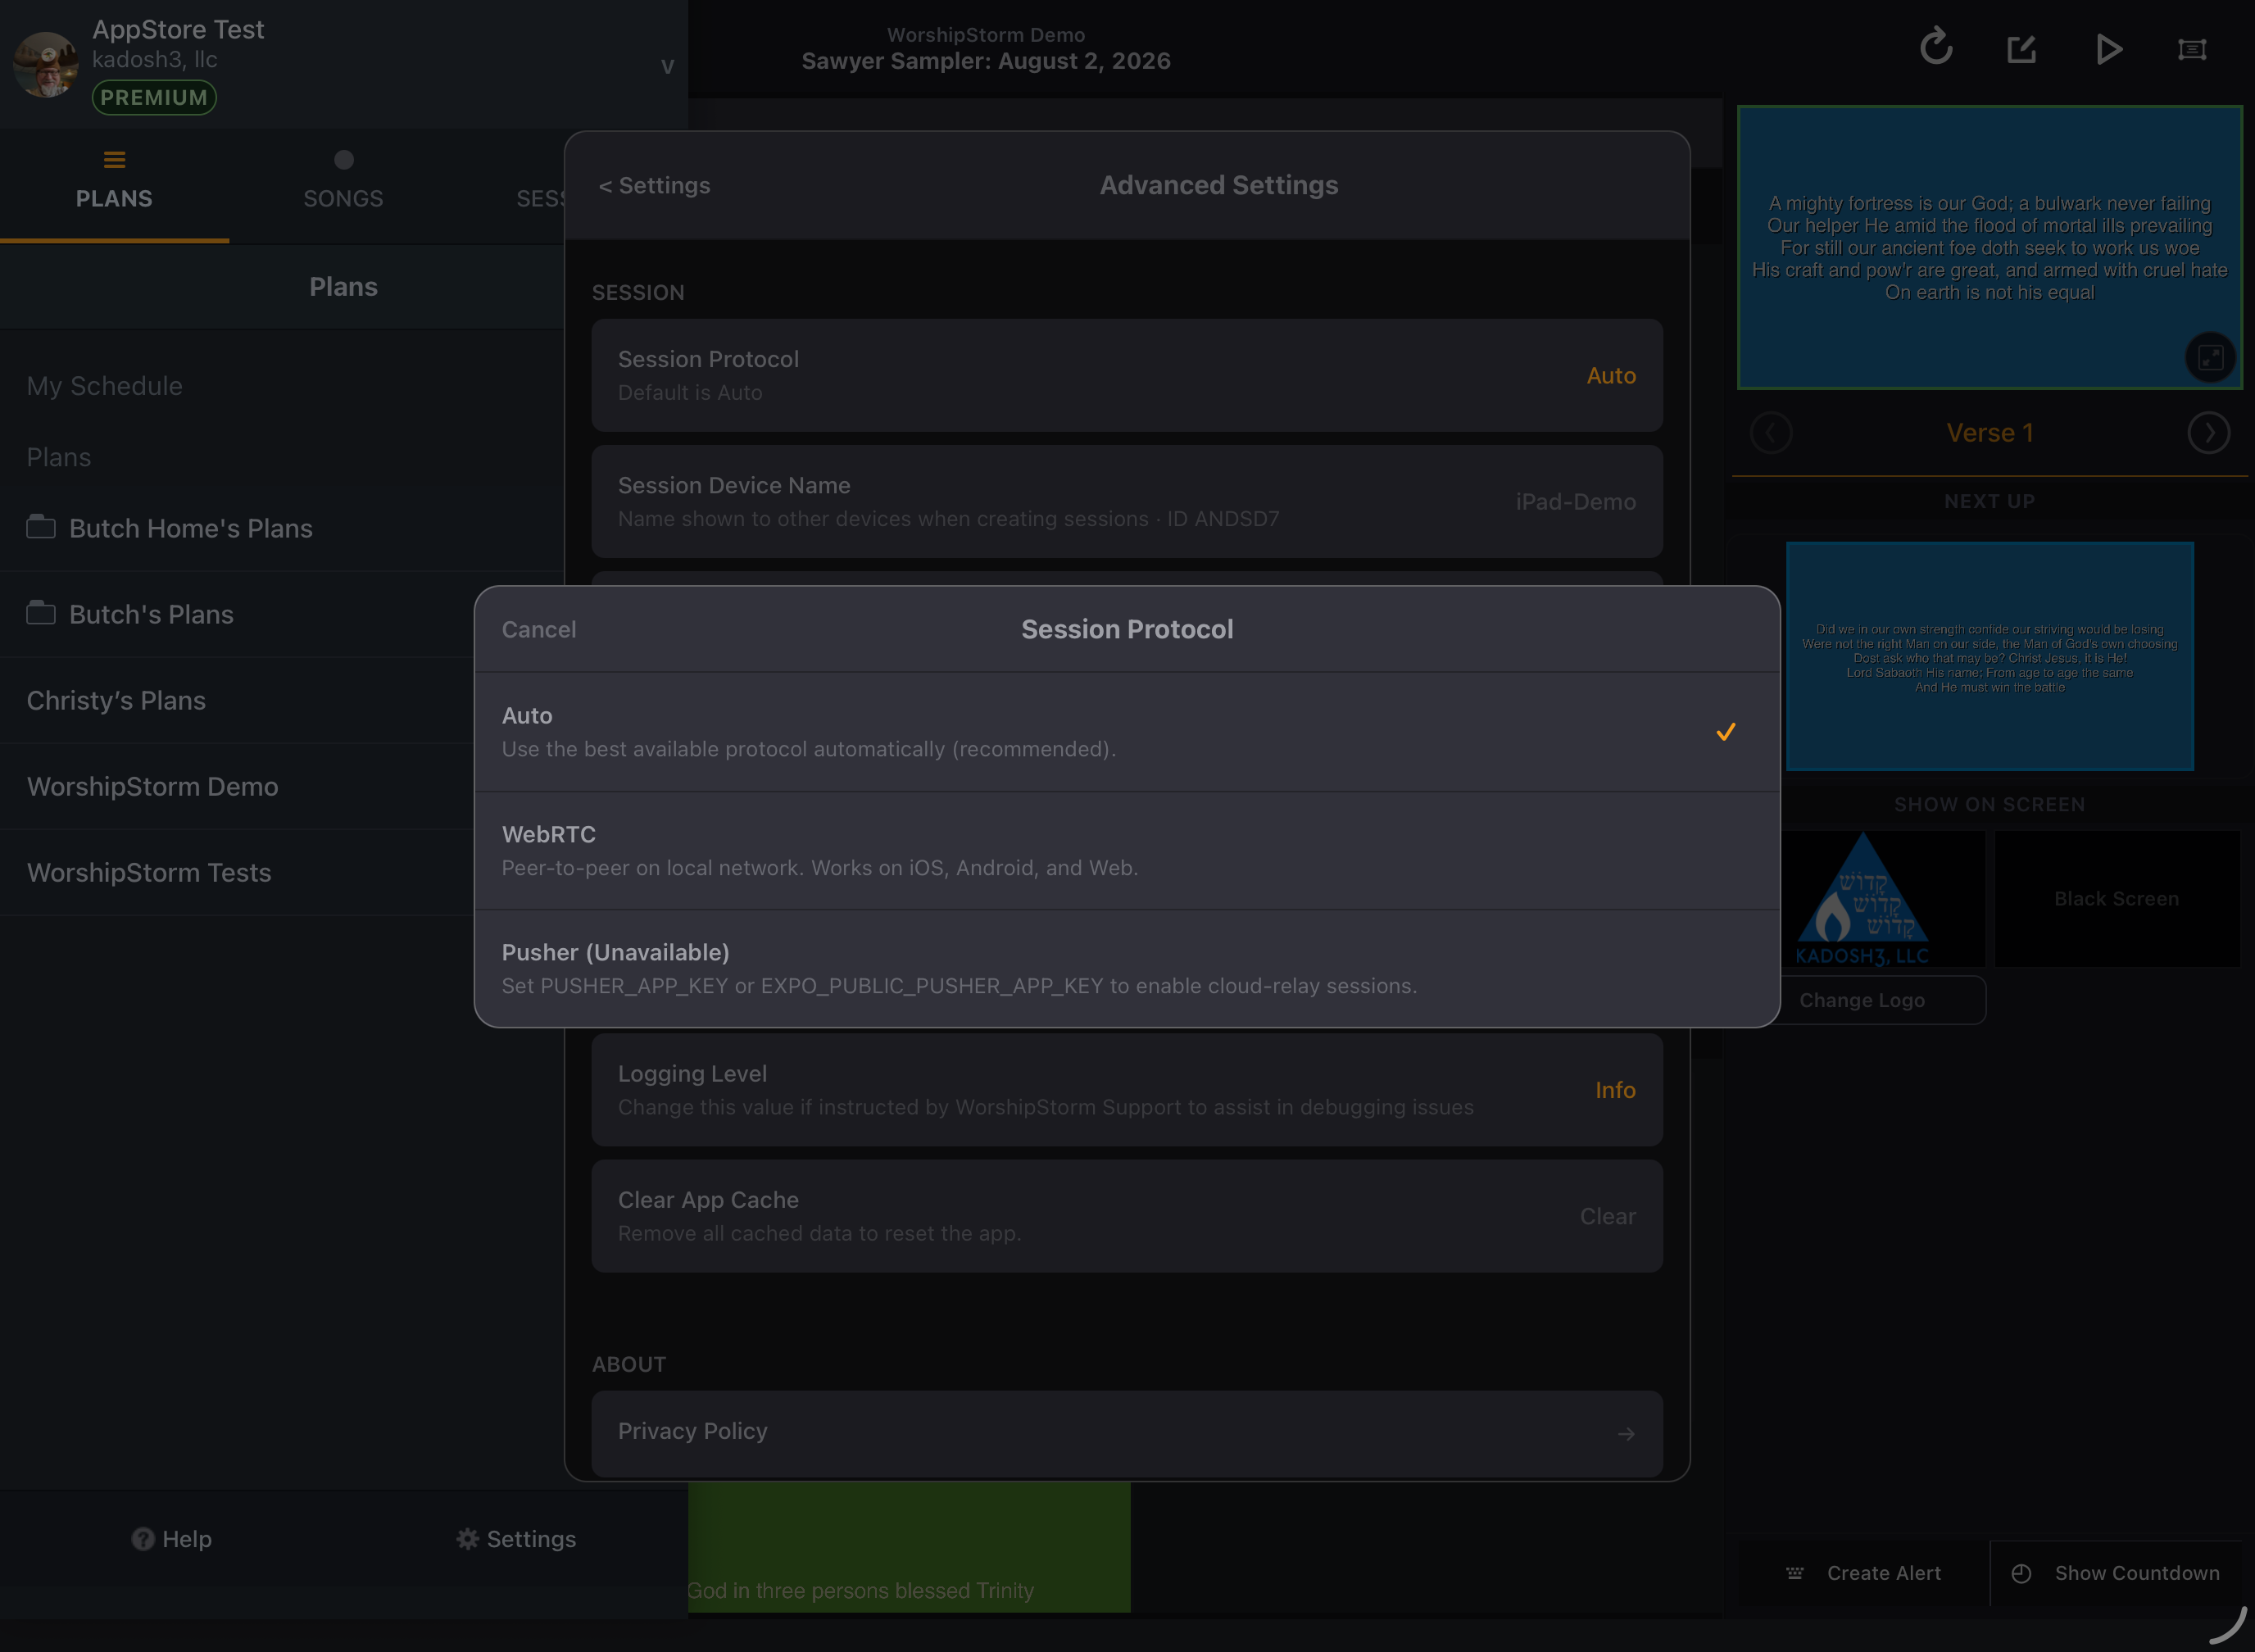Click the Next Up slide thumbnail
Image resolution: width=2255 pixels, height=1652 pixels.
pyautogui.click(x=1989, y=656)
